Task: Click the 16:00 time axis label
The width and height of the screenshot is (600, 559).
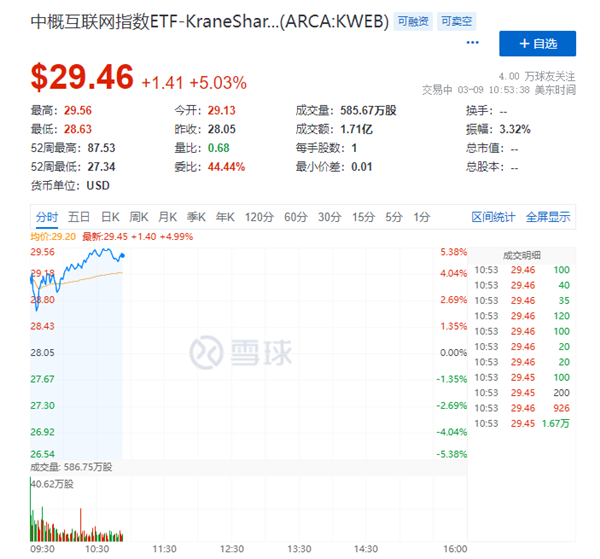Action: (x=455, y=549)
